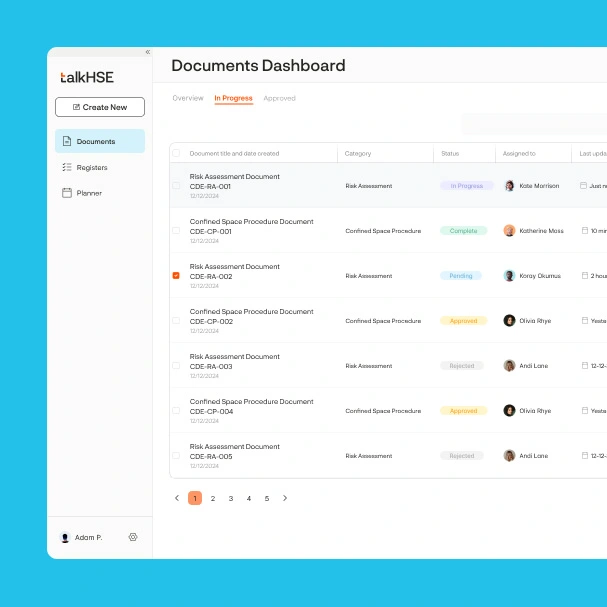Open settings gear next to Adam P.
Viewport: 607px width, 607px height.
(x=133, y=537)
